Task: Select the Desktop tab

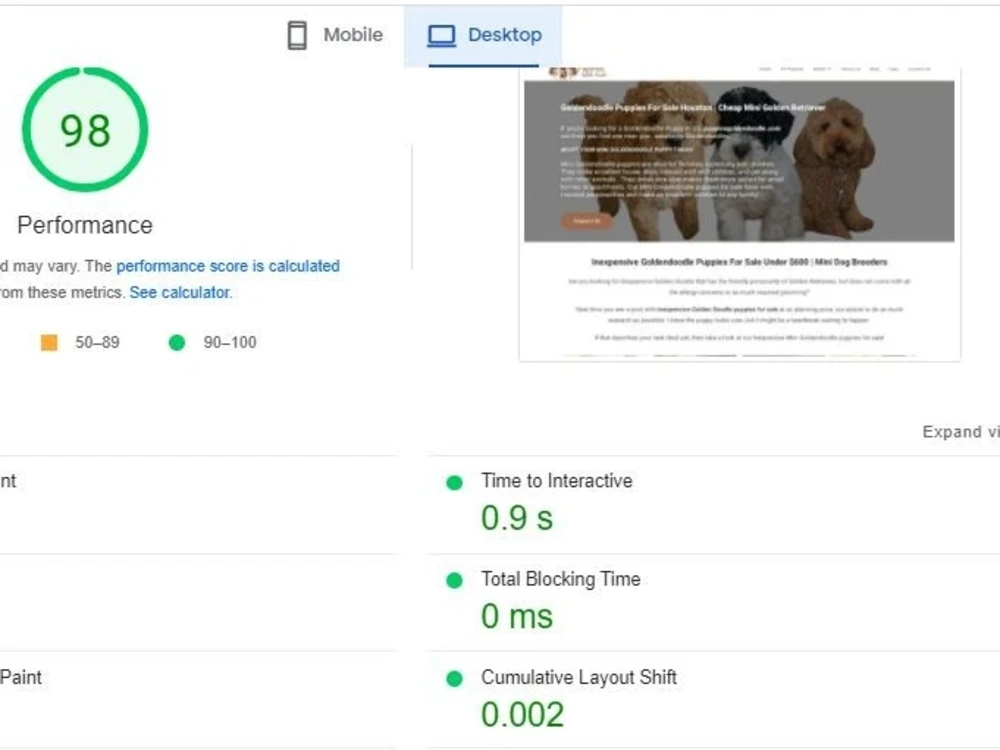Action: pyautogui.click(x=483, y=36)
